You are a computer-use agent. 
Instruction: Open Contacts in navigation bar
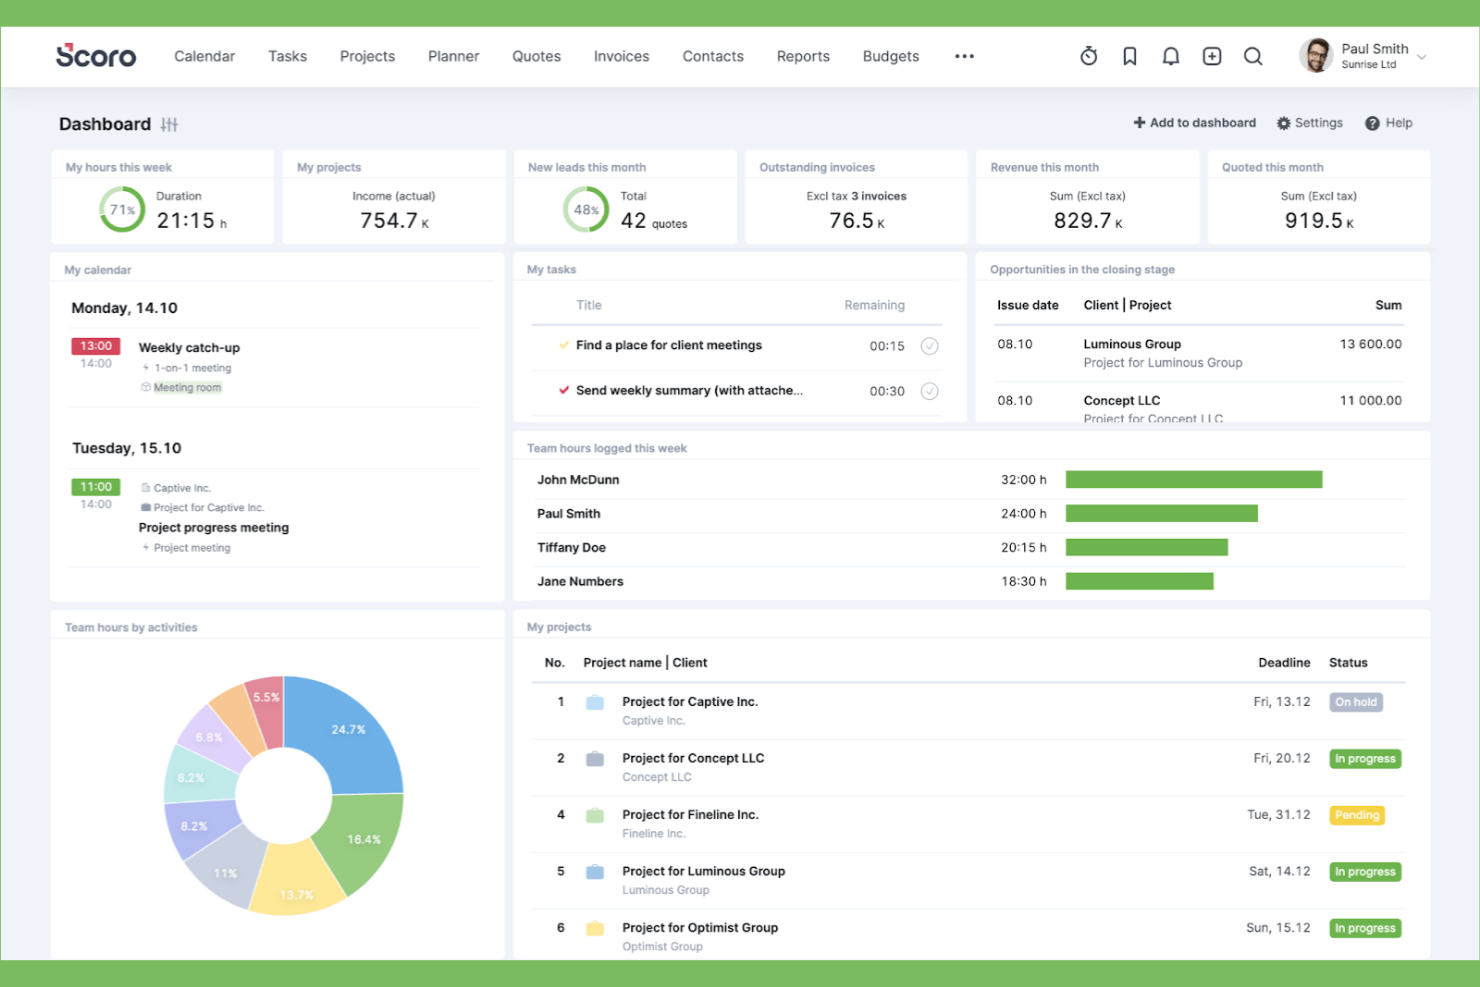pos(713,56)
